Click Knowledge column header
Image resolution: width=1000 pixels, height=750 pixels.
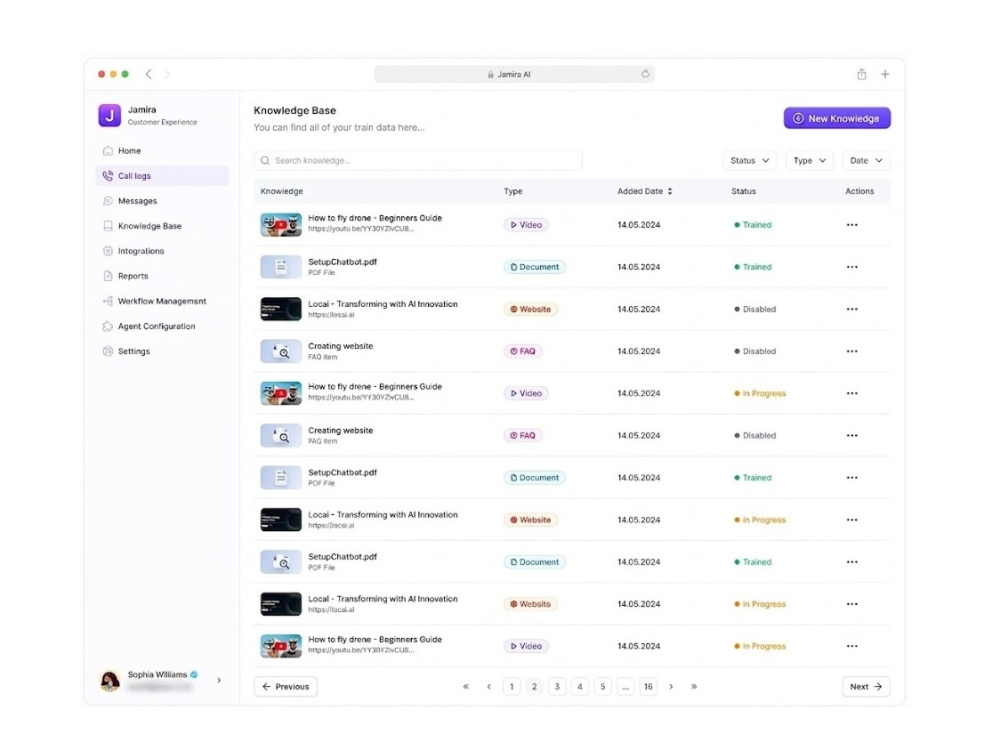click(282, 191)
